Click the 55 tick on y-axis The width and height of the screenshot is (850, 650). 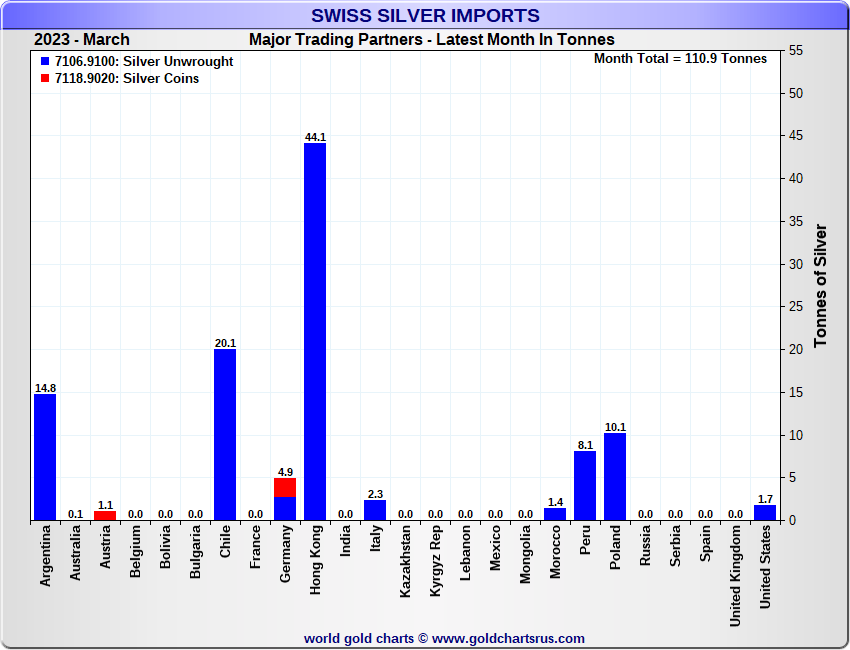click(796, 51)
